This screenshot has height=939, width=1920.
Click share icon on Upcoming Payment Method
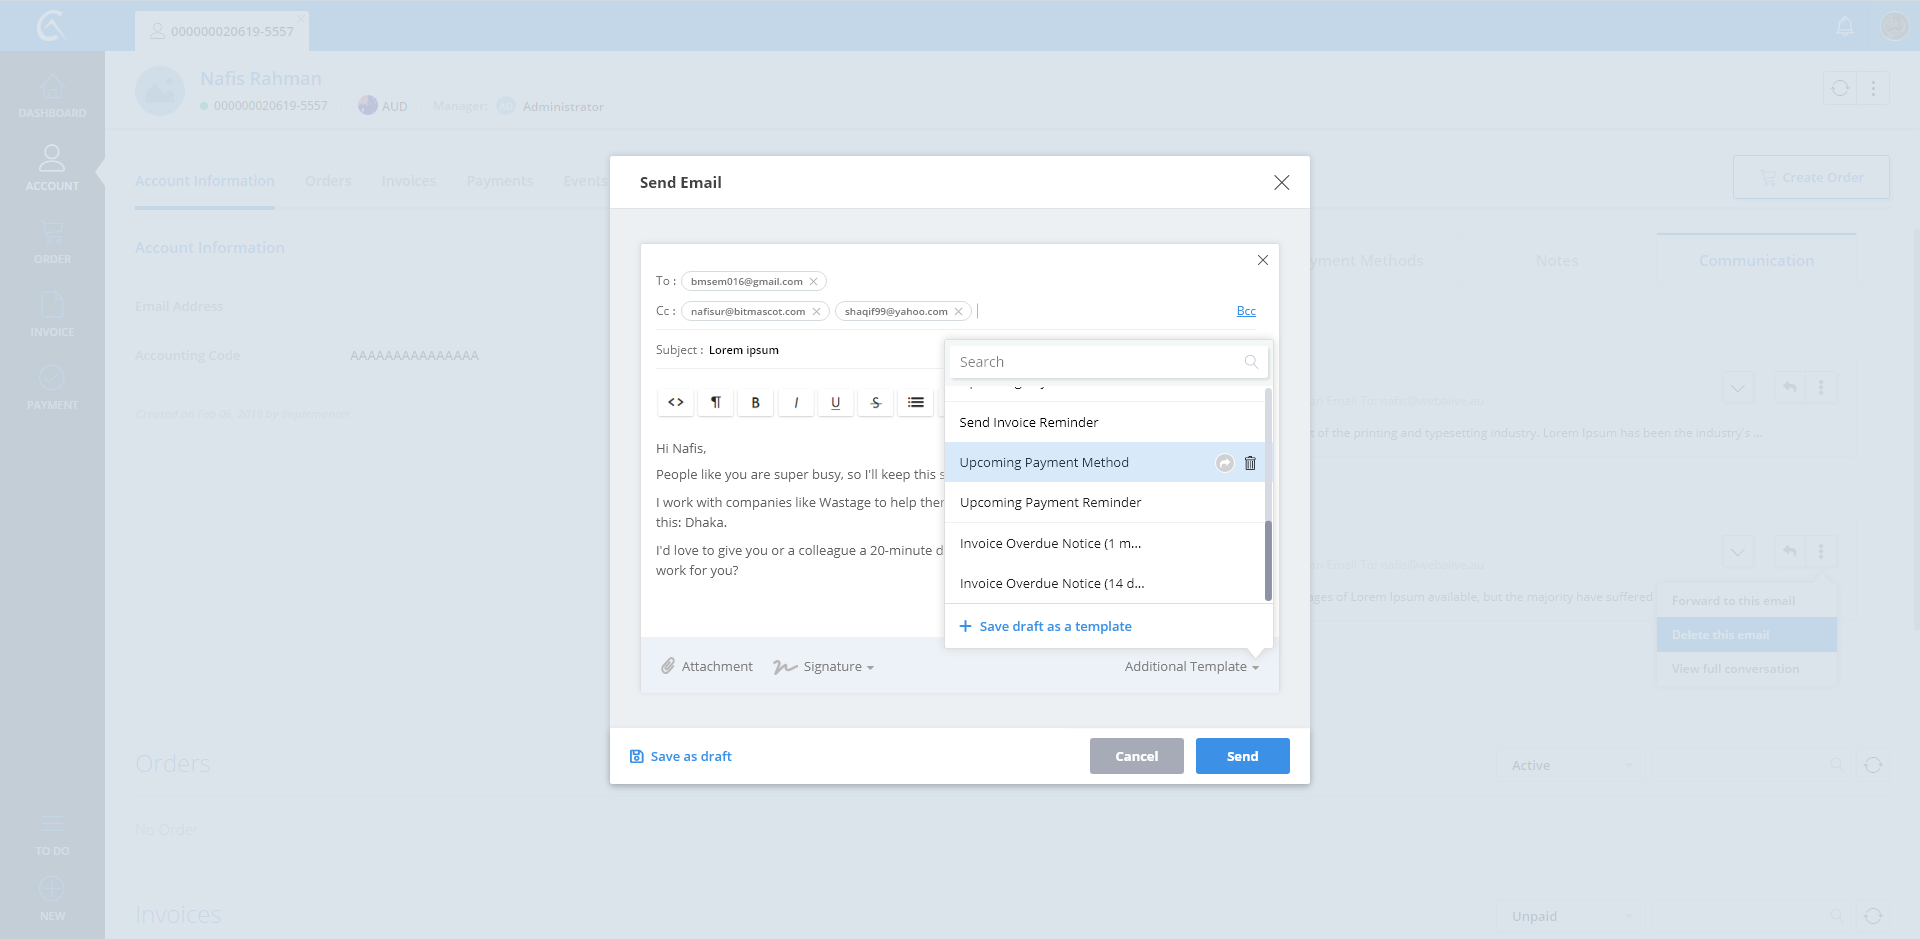point(1225,463)
